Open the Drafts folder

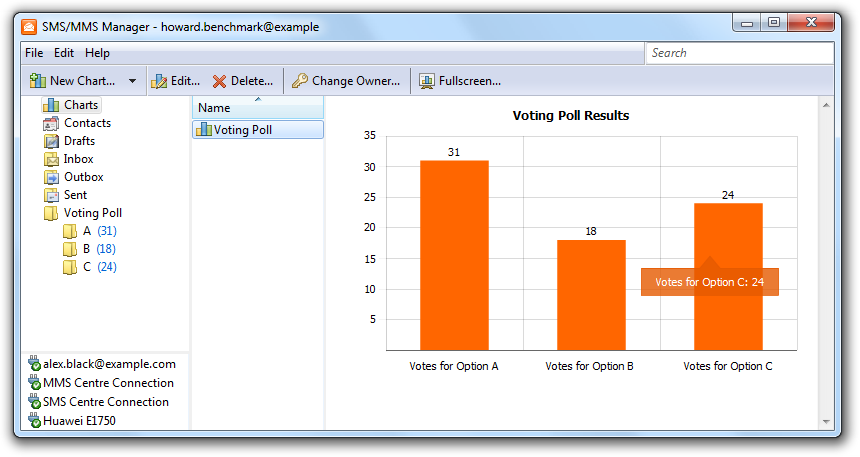[x=79, y=141]
